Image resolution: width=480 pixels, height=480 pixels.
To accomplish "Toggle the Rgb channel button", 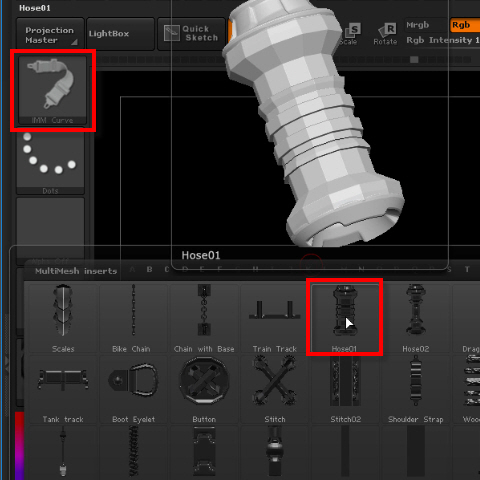I will click(x=465, y=25).
